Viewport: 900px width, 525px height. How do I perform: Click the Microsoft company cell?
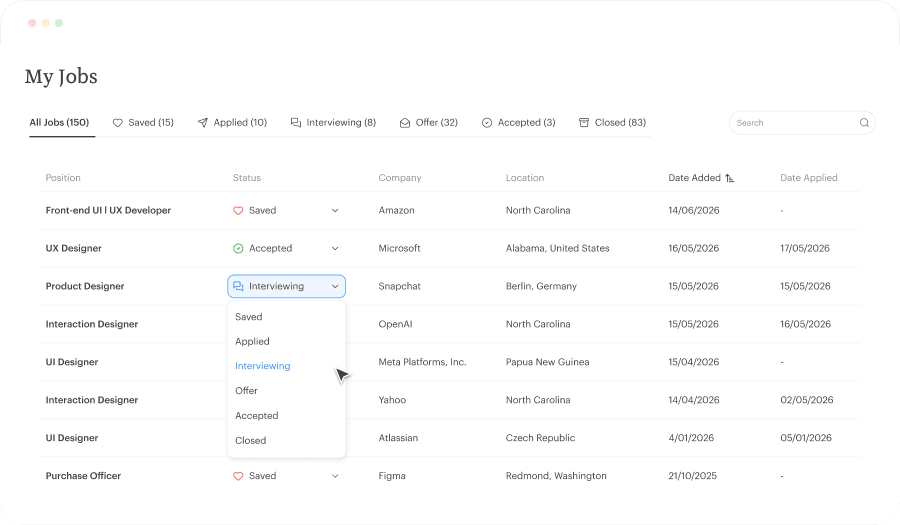coord(399,248)
